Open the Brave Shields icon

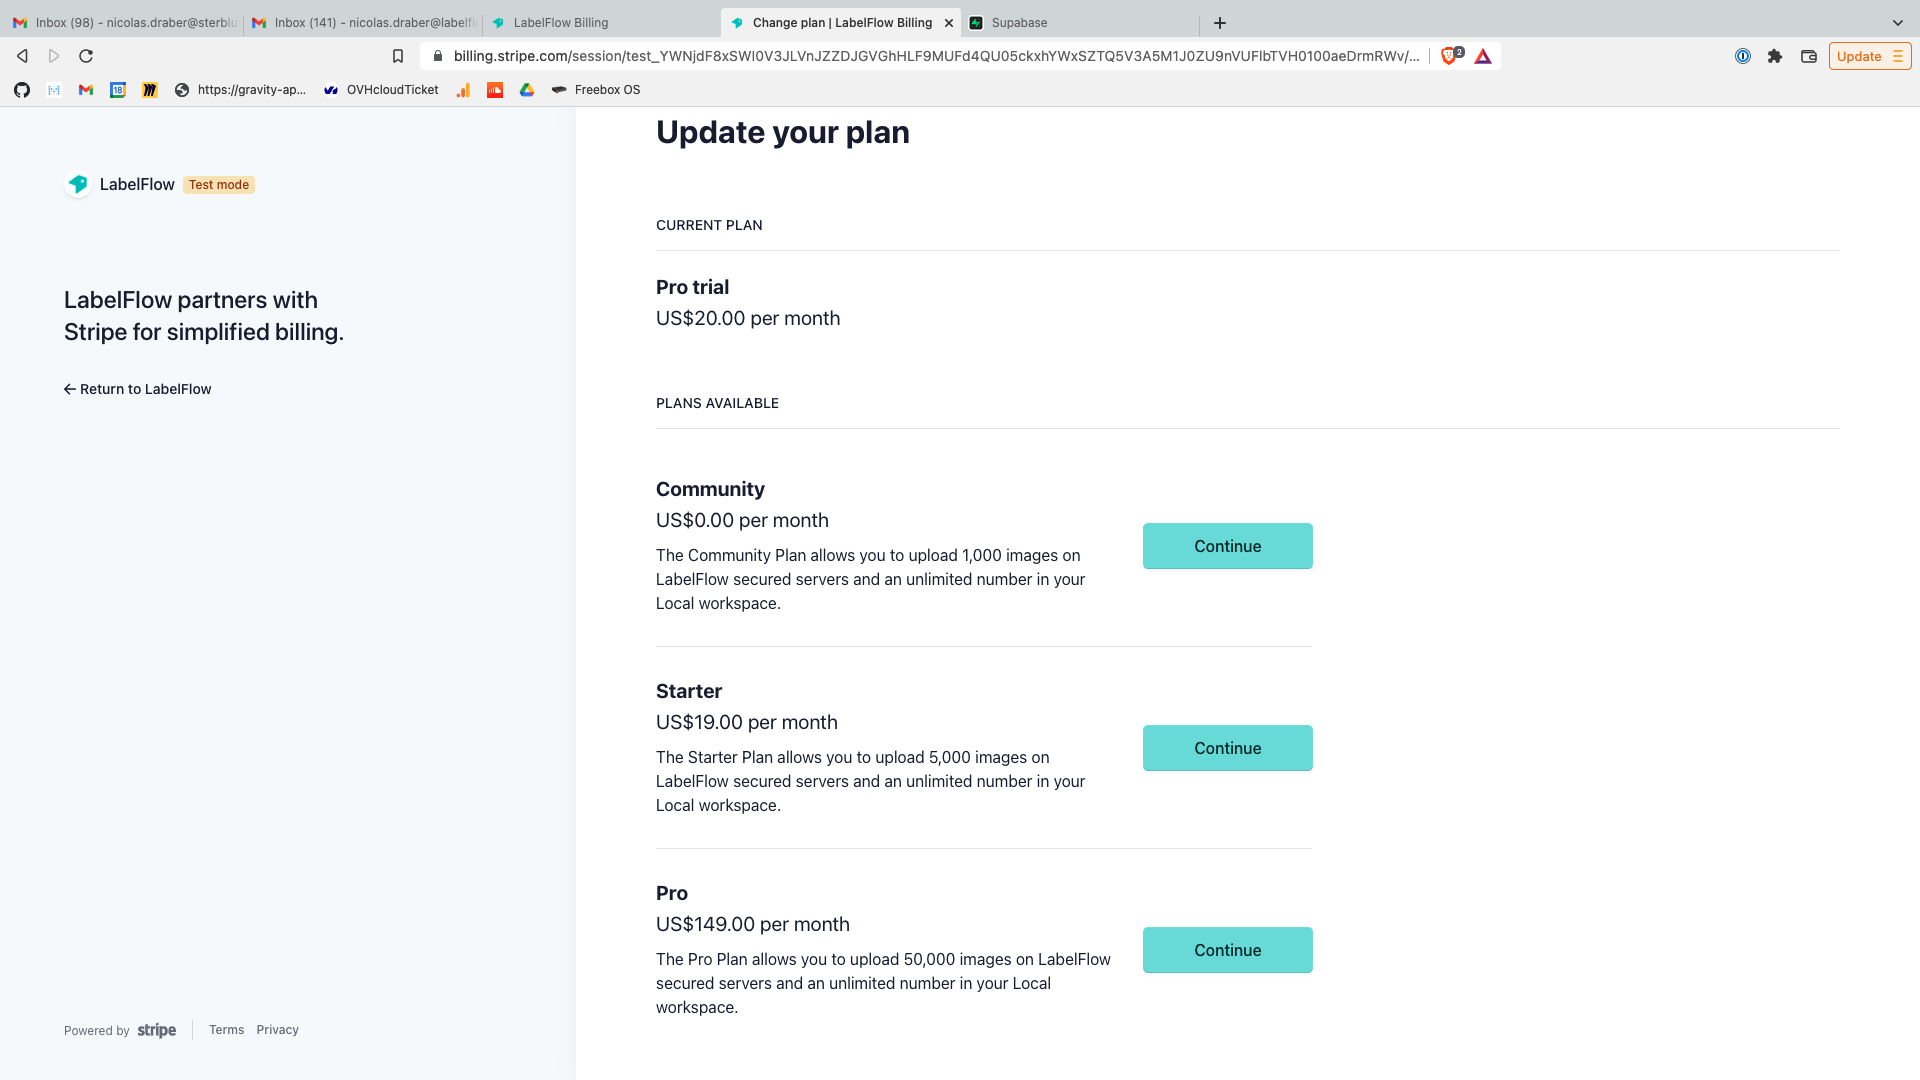pos(1451,56)
